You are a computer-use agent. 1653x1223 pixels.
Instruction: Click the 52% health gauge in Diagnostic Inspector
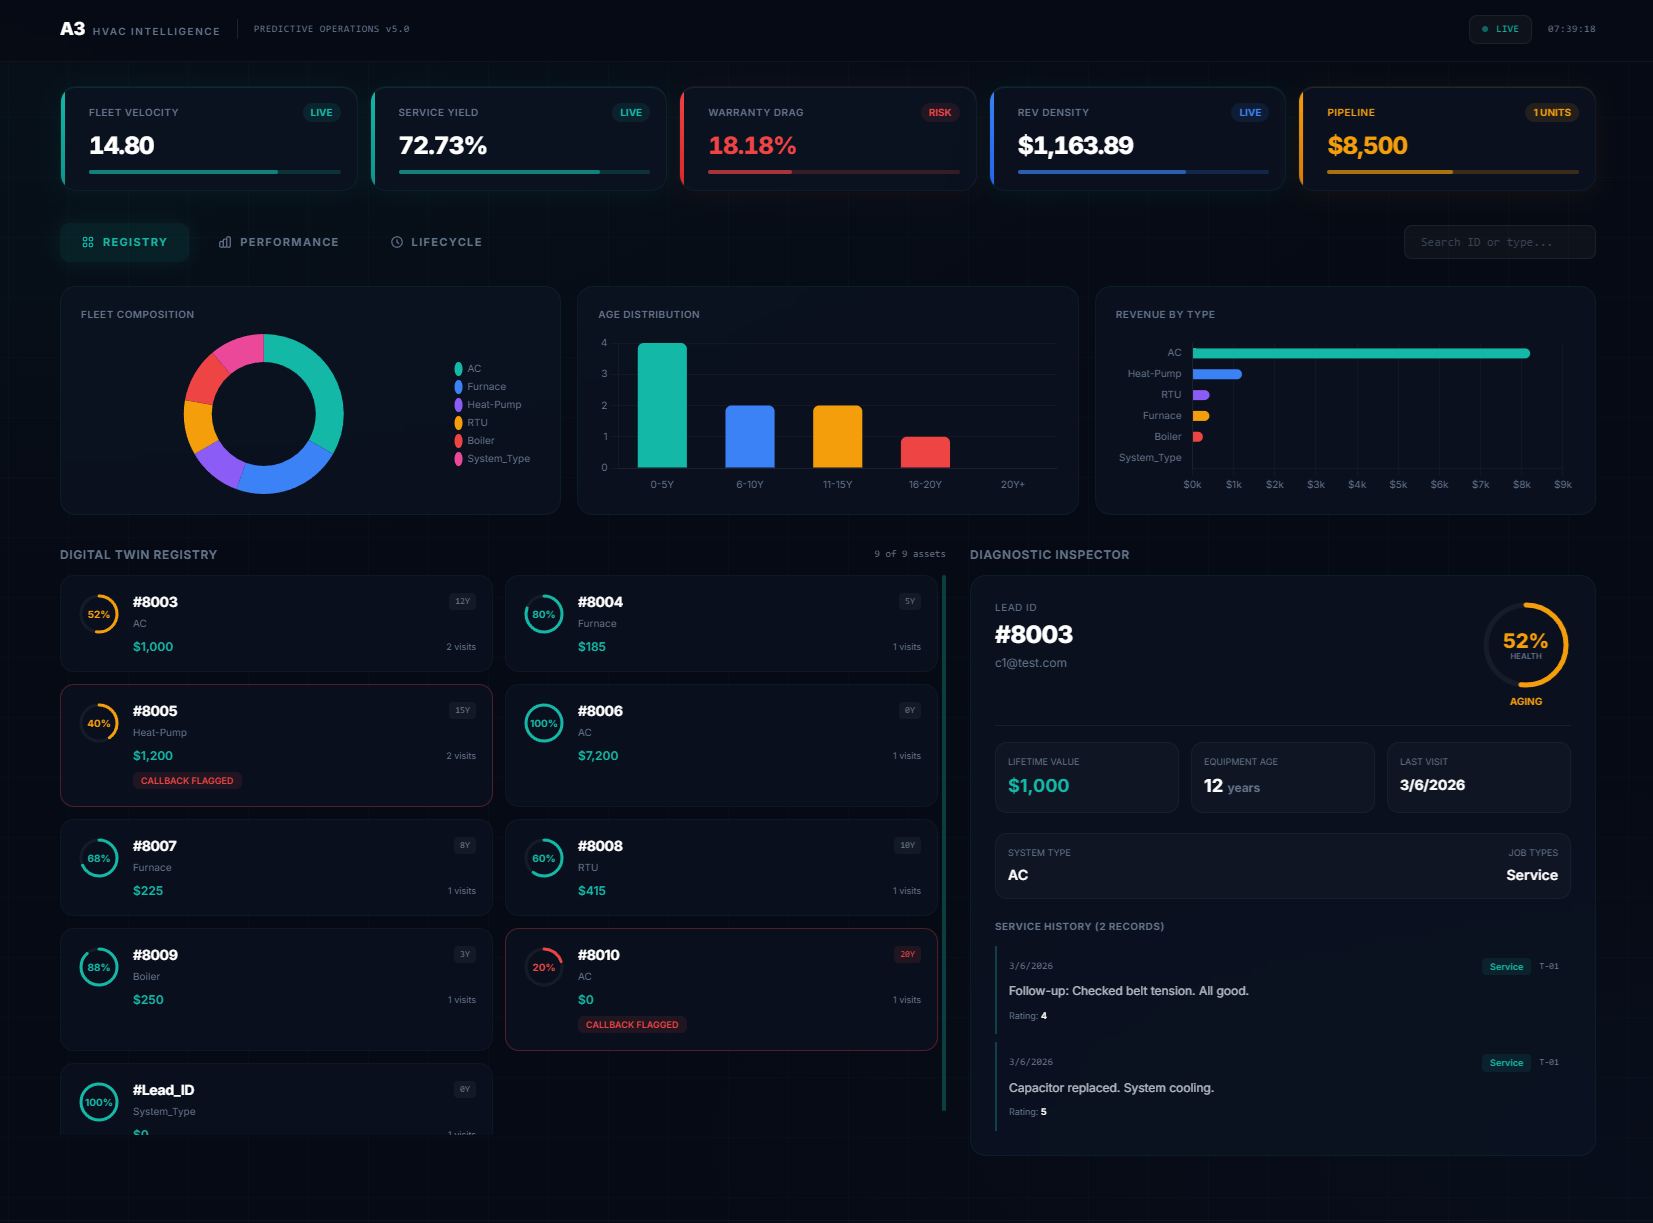(1524, 645)
